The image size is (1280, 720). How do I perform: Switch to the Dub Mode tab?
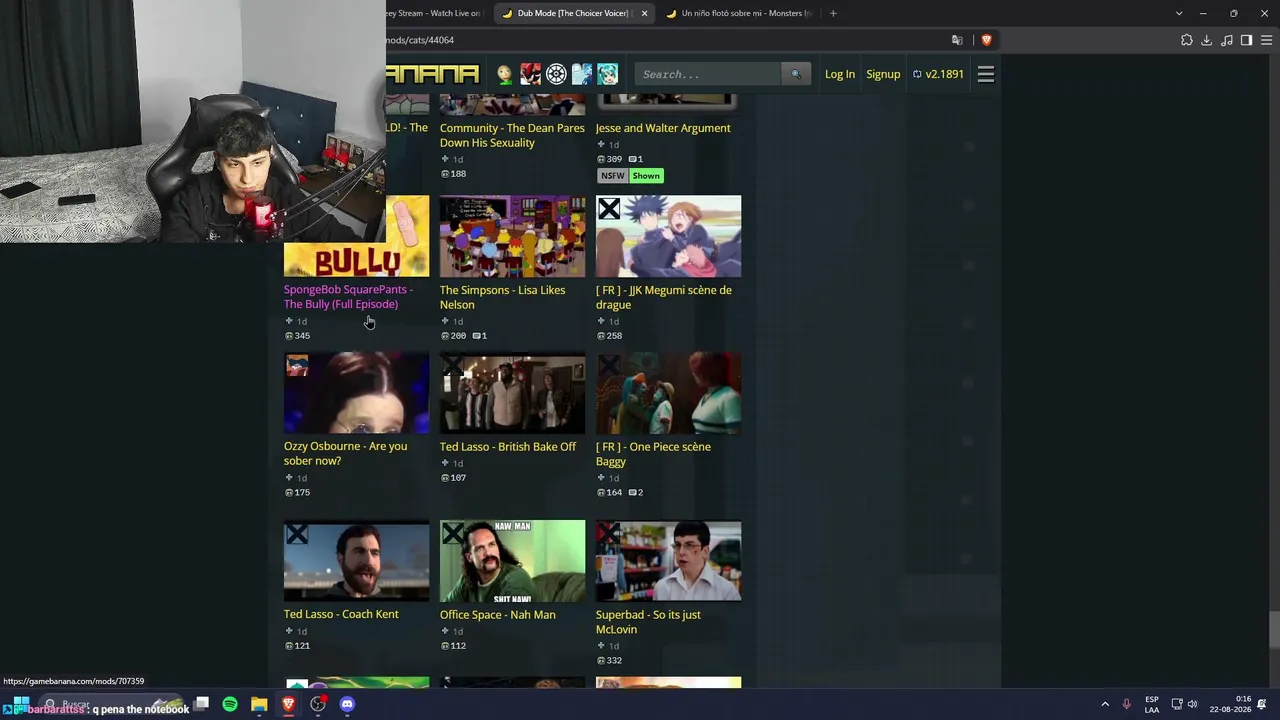572,13
